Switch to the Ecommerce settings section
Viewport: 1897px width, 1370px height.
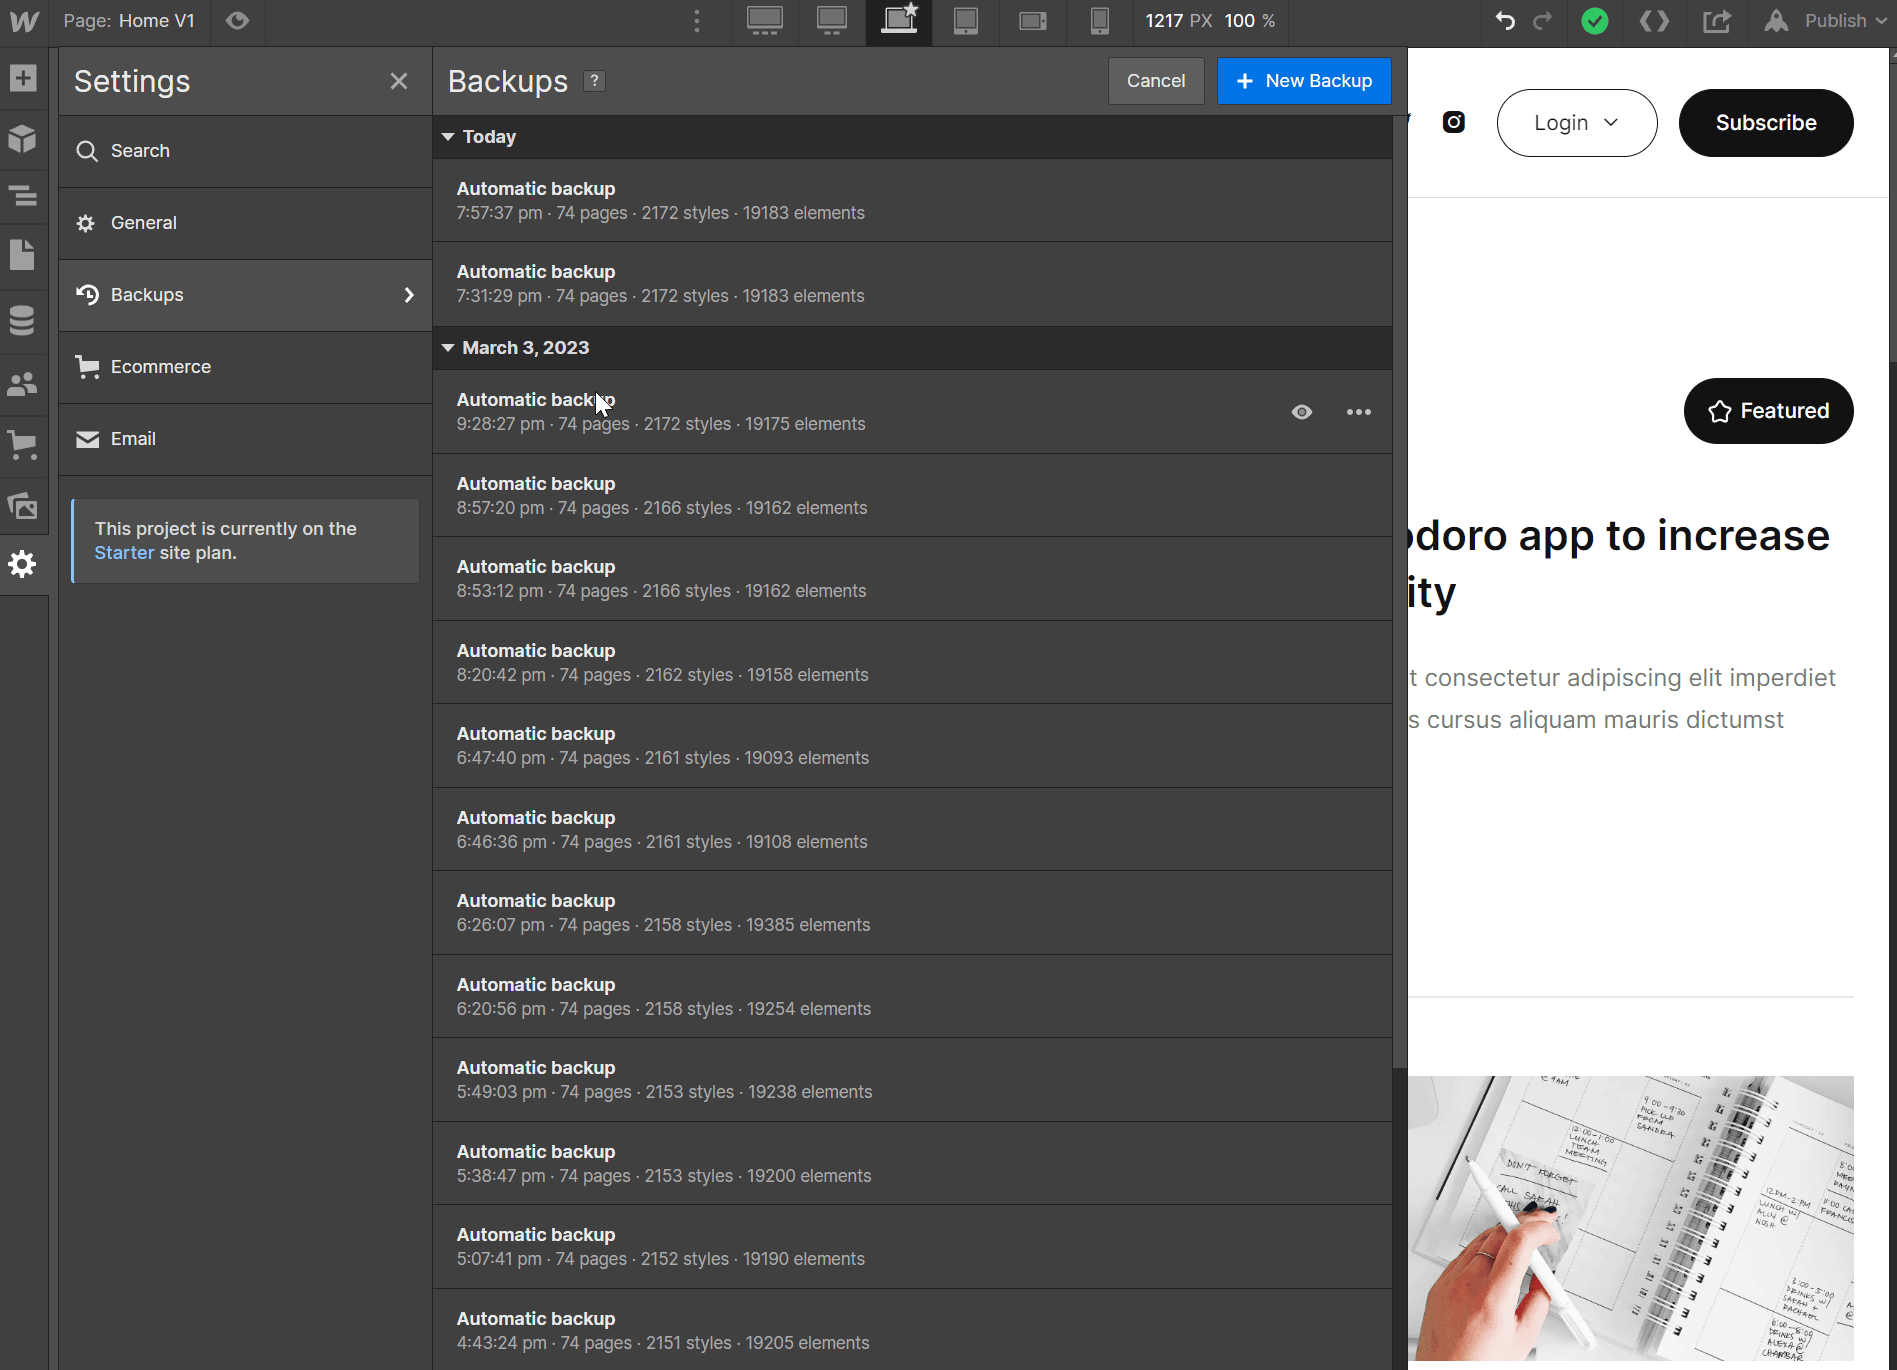(161, 366)
